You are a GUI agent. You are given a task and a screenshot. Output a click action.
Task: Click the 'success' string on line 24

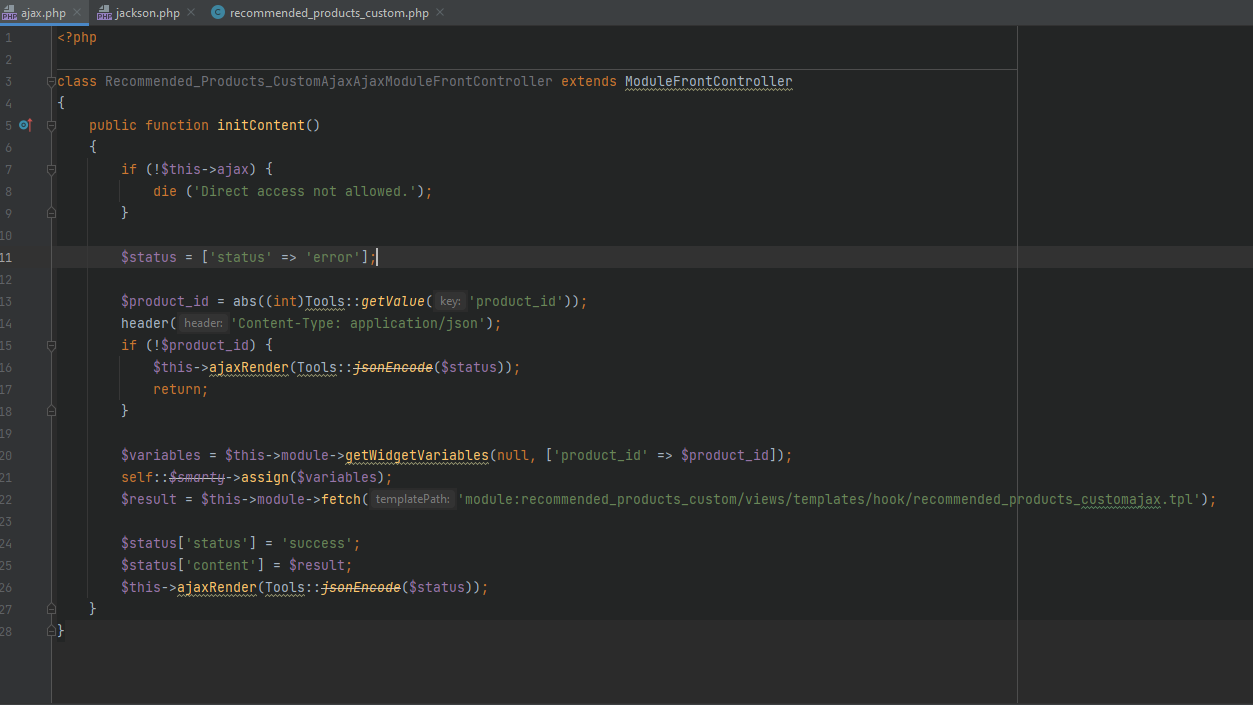click(317, 543)
